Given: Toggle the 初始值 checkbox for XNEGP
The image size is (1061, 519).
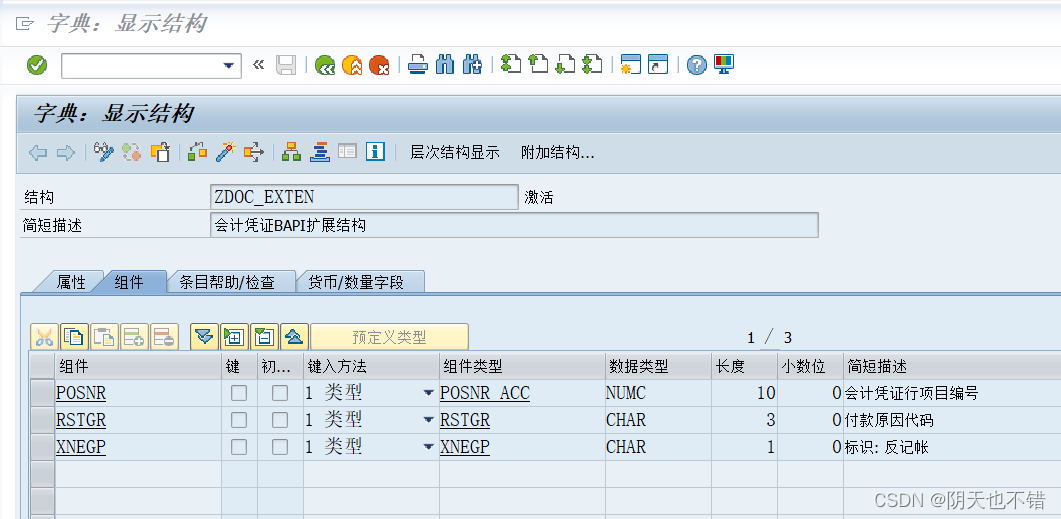Looking at the screenshot, I should (x=279, y=447).
